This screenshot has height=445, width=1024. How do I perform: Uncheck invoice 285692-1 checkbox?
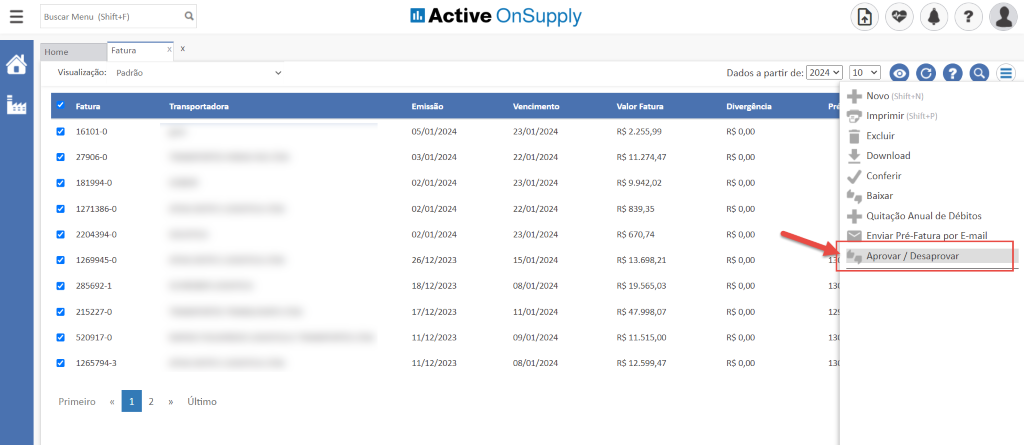61,286
